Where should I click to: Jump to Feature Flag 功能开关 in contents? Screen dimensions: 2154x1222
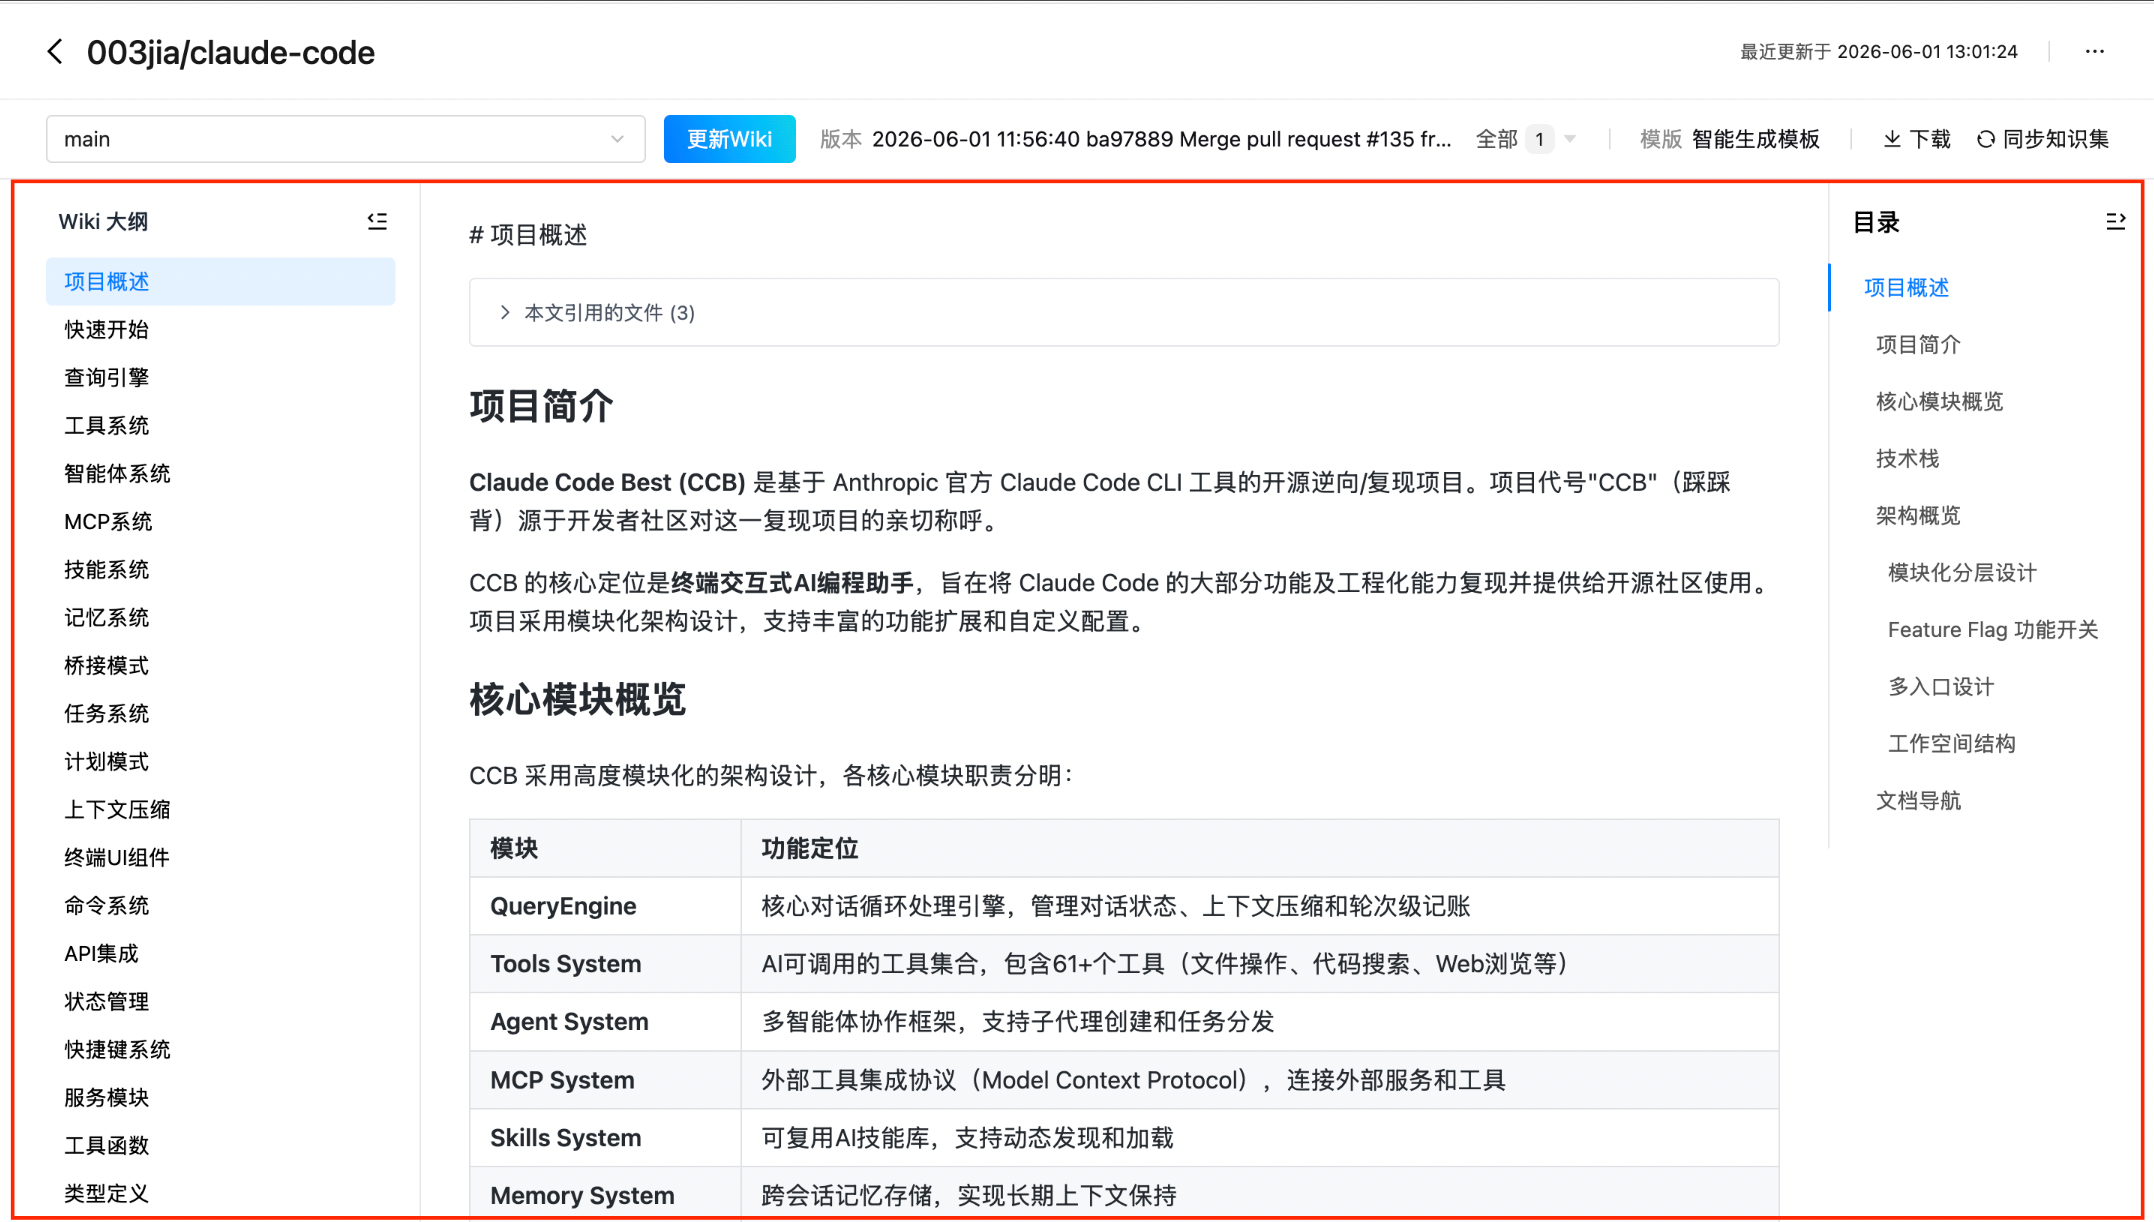point(1993,630)
